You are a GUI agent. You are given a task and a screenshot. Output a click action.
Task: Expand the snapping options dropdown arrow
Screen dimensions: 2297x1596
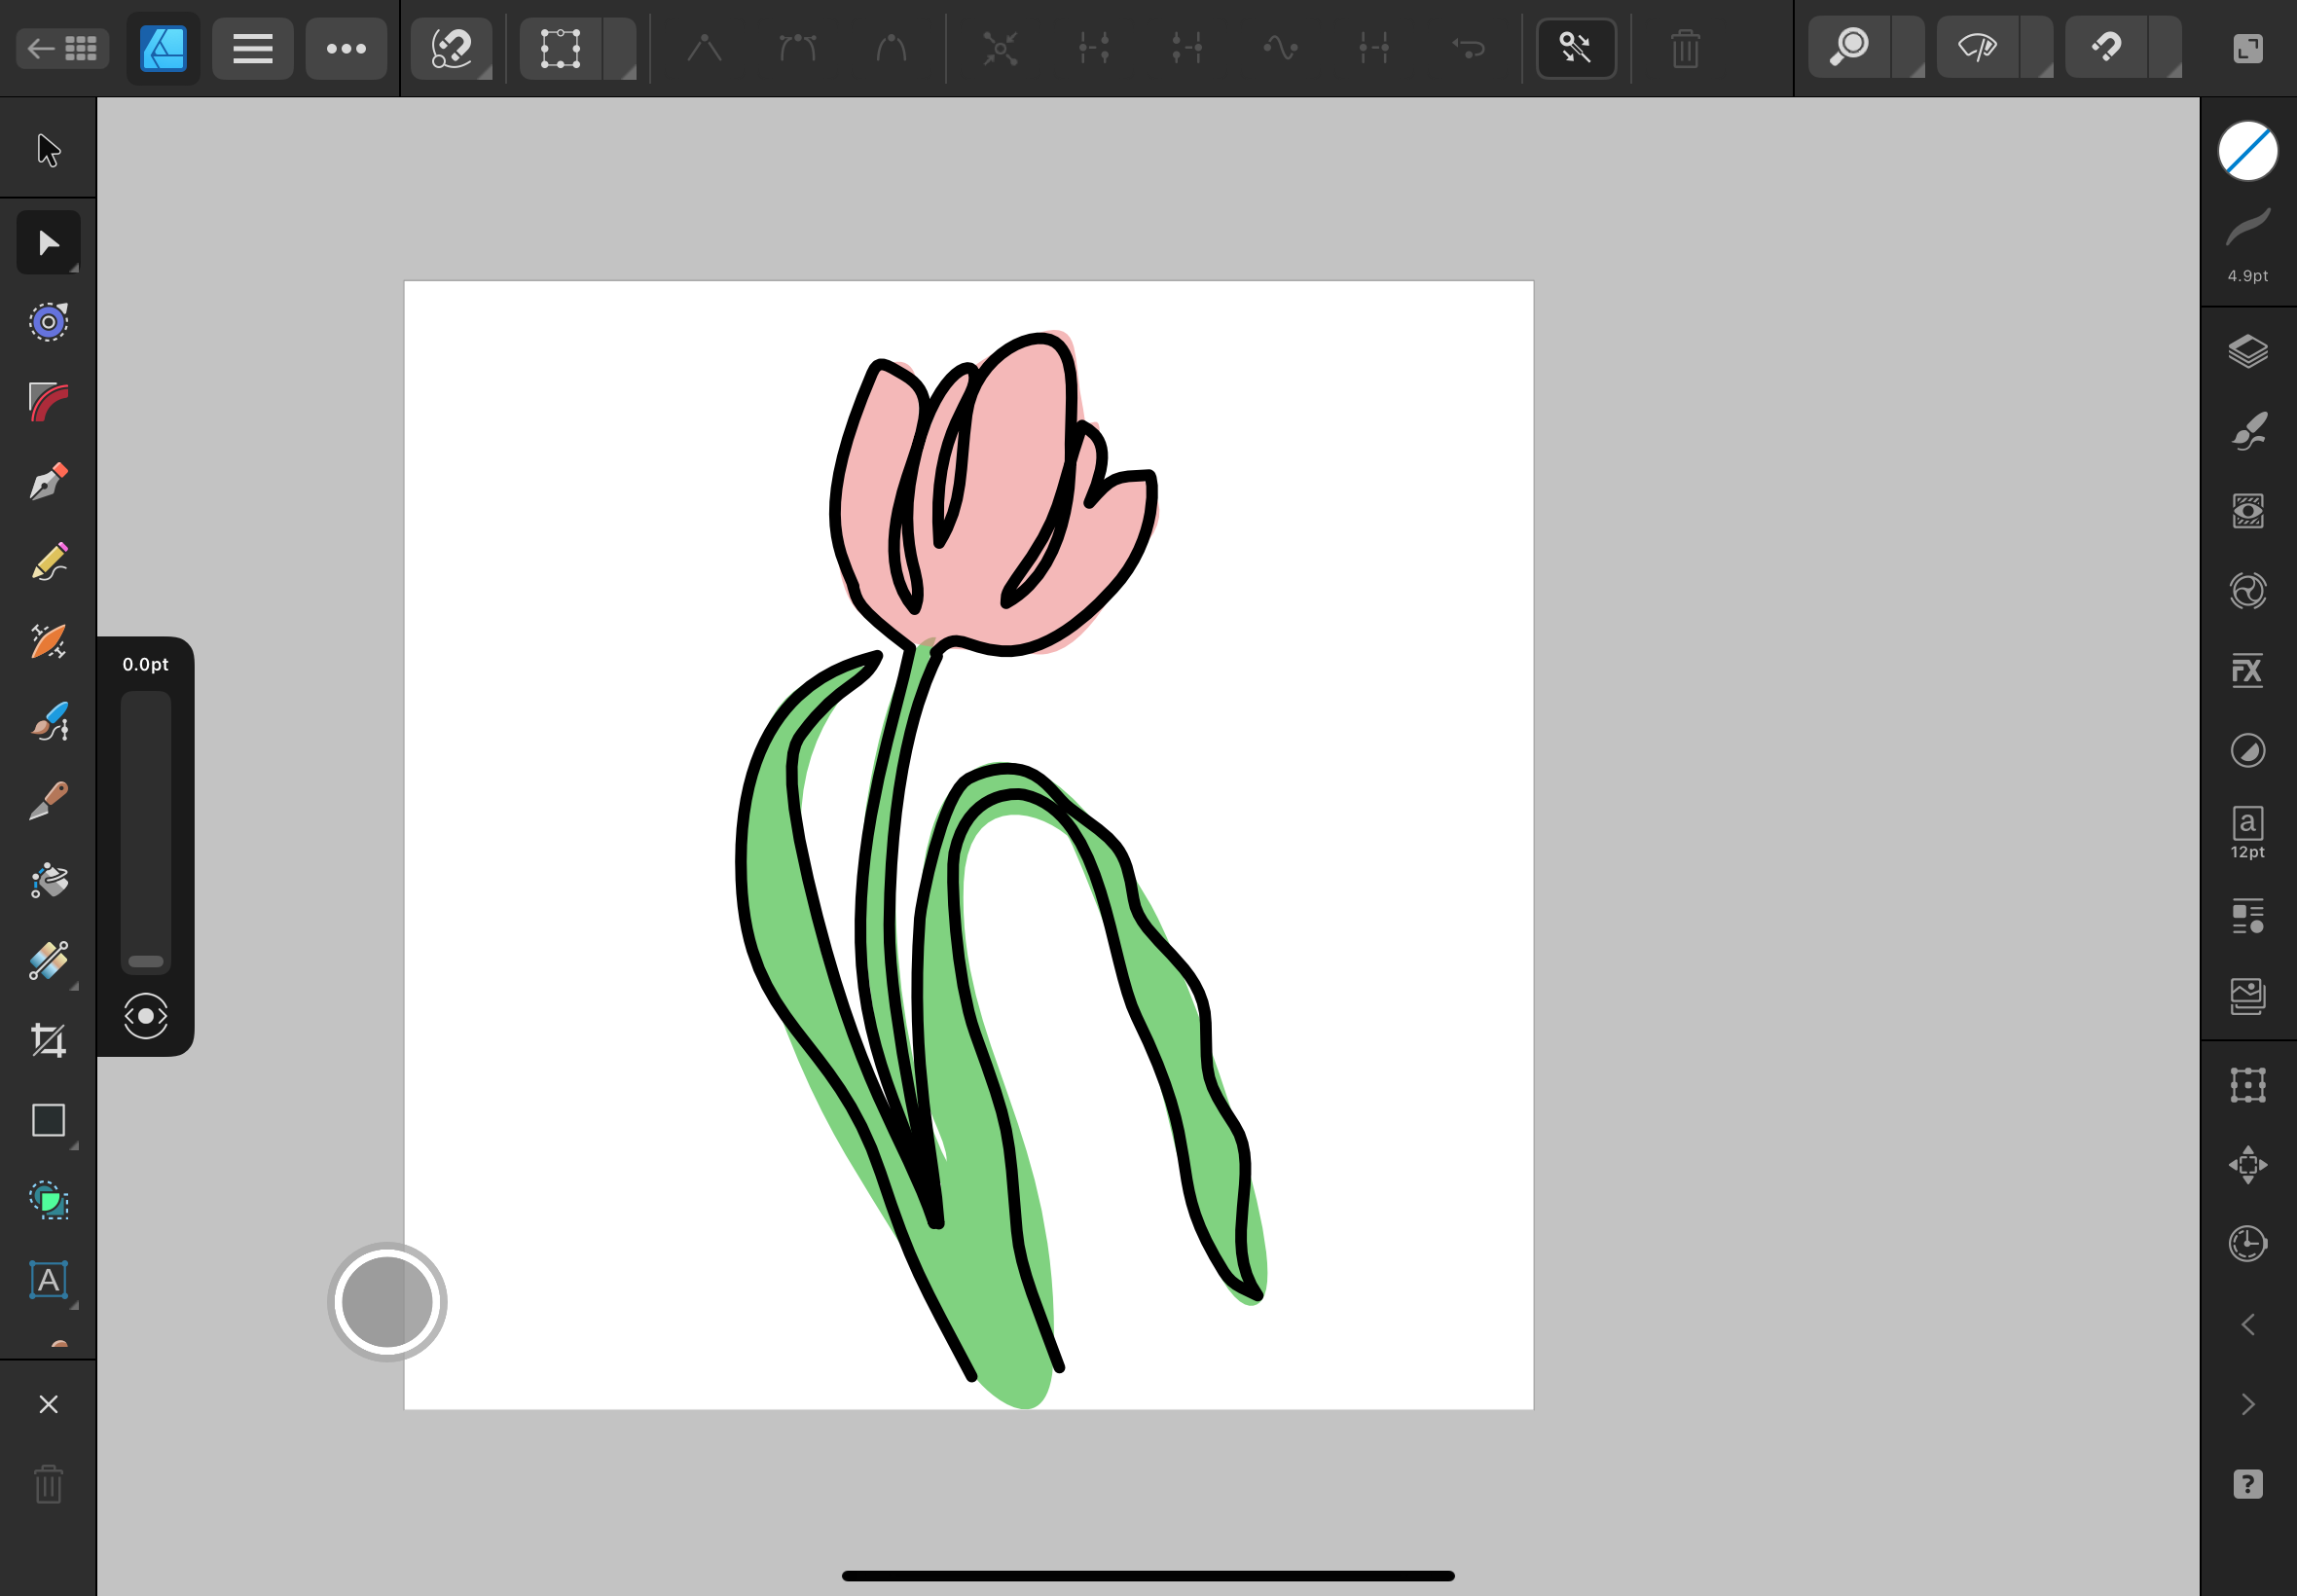[x=2164, y=48]
